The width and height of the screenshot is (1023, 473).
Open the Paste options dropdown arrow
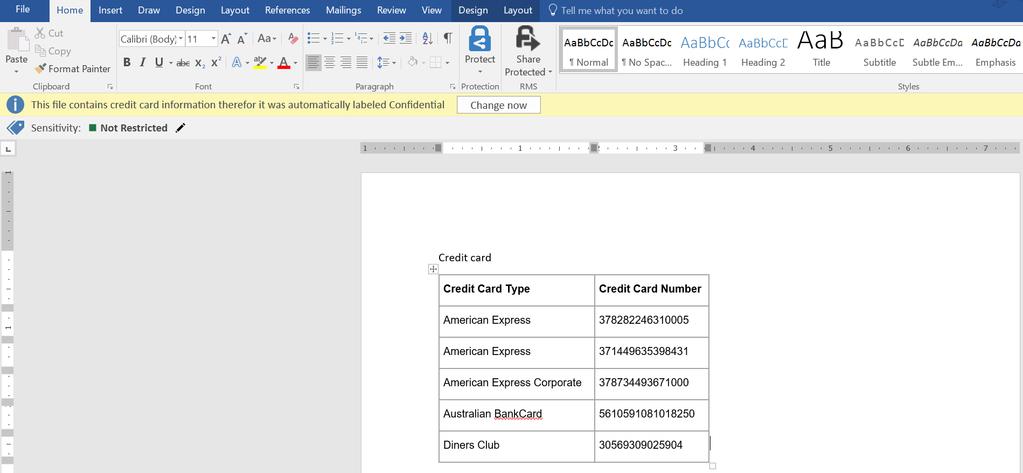coord(16,71)
